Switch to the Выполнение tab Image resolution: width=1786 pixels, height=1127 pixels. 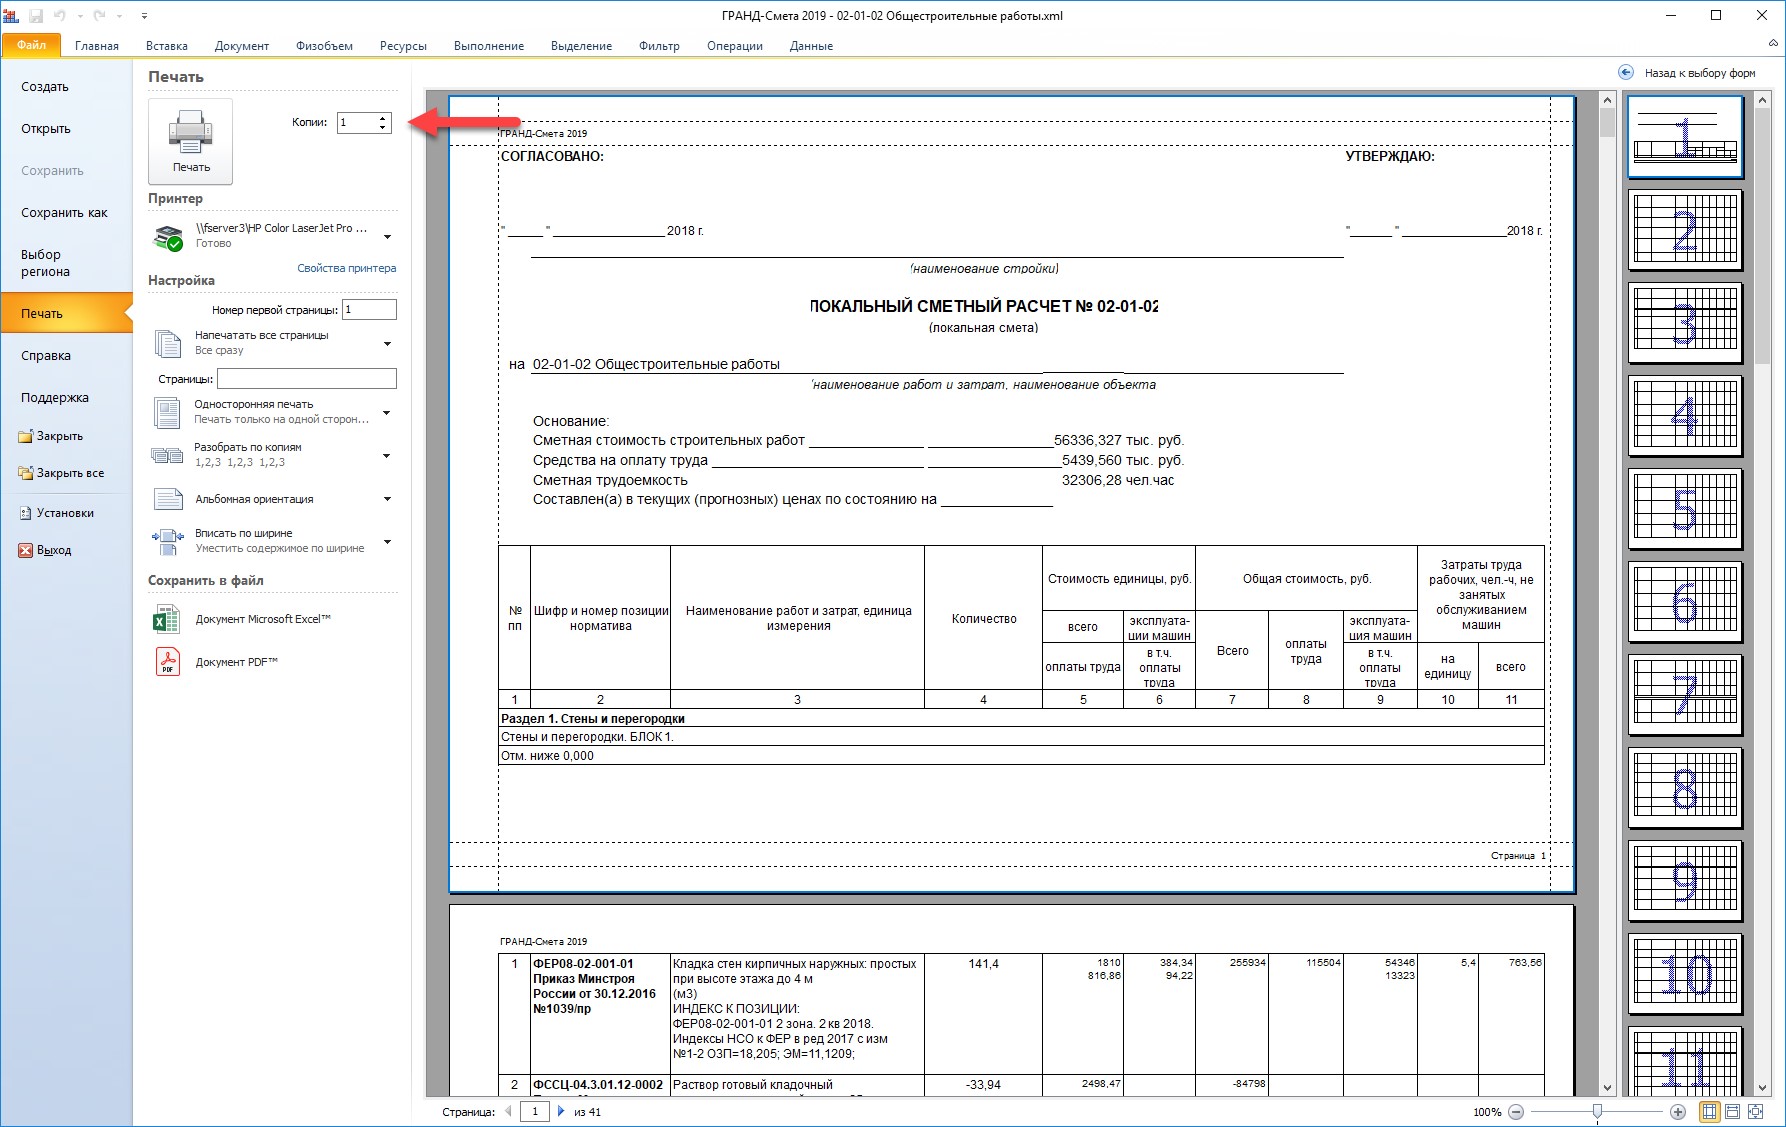[x=489, y=46]
